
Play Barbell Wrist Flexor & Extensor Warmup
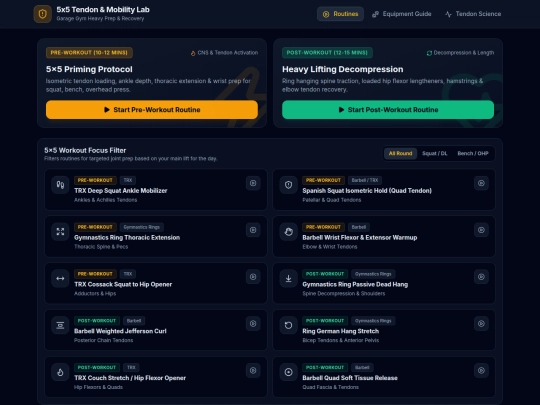click(481, 230)
